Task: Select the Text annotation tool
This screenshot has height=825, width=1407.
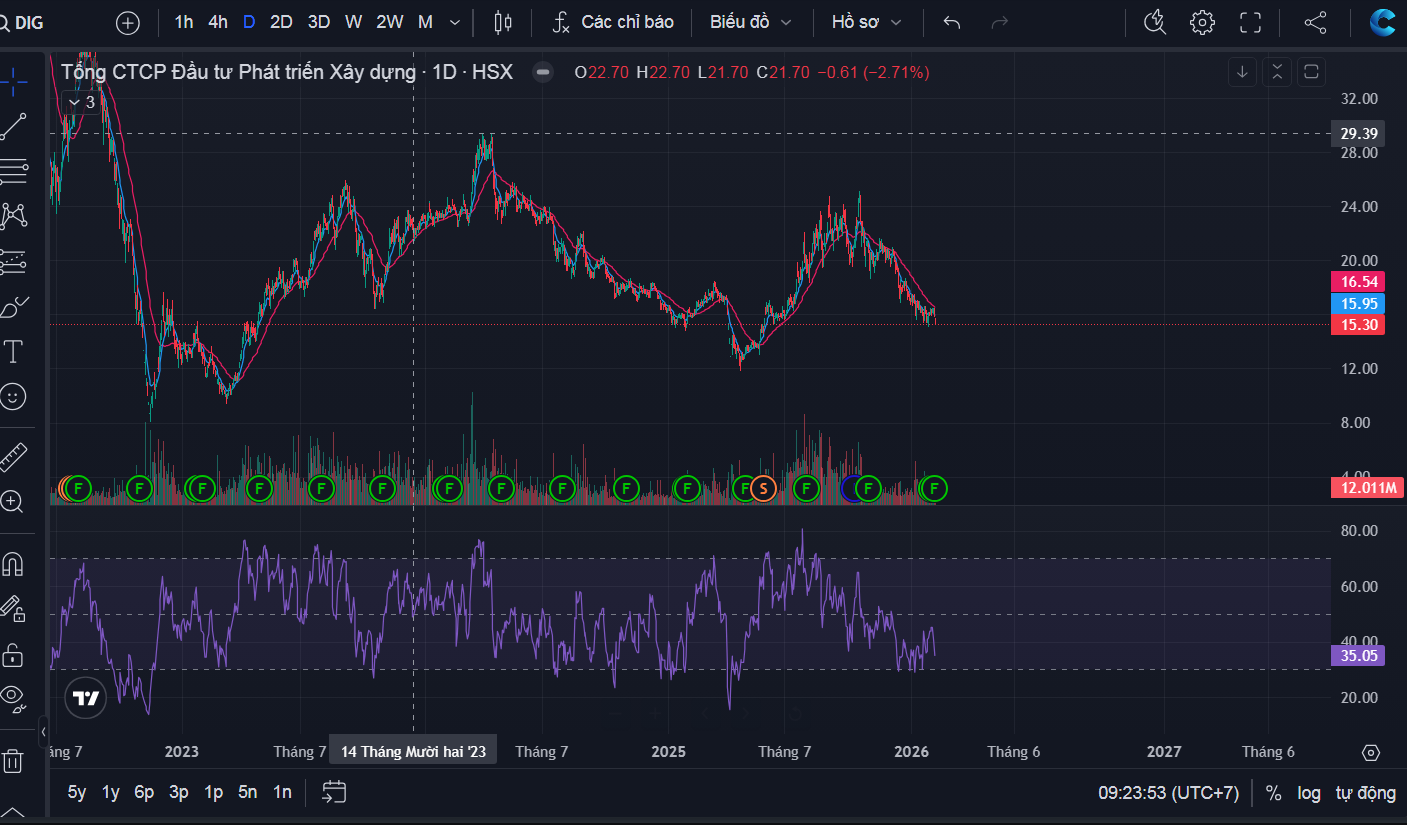Action: 13,351
